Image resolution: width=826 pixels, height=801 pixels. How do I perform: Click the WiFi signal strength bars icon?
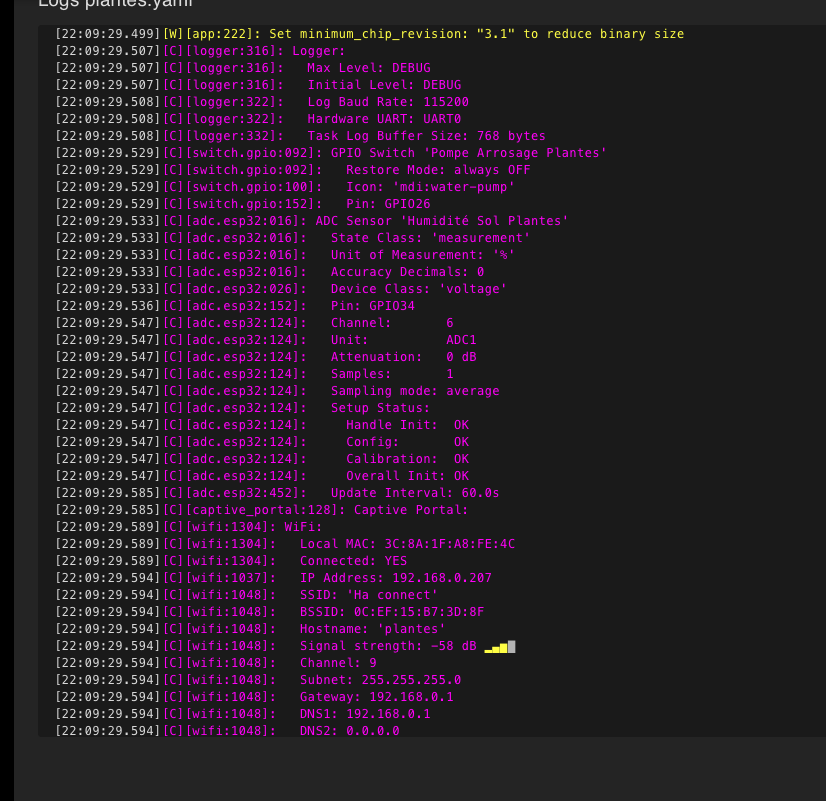(x=499, y=646)
